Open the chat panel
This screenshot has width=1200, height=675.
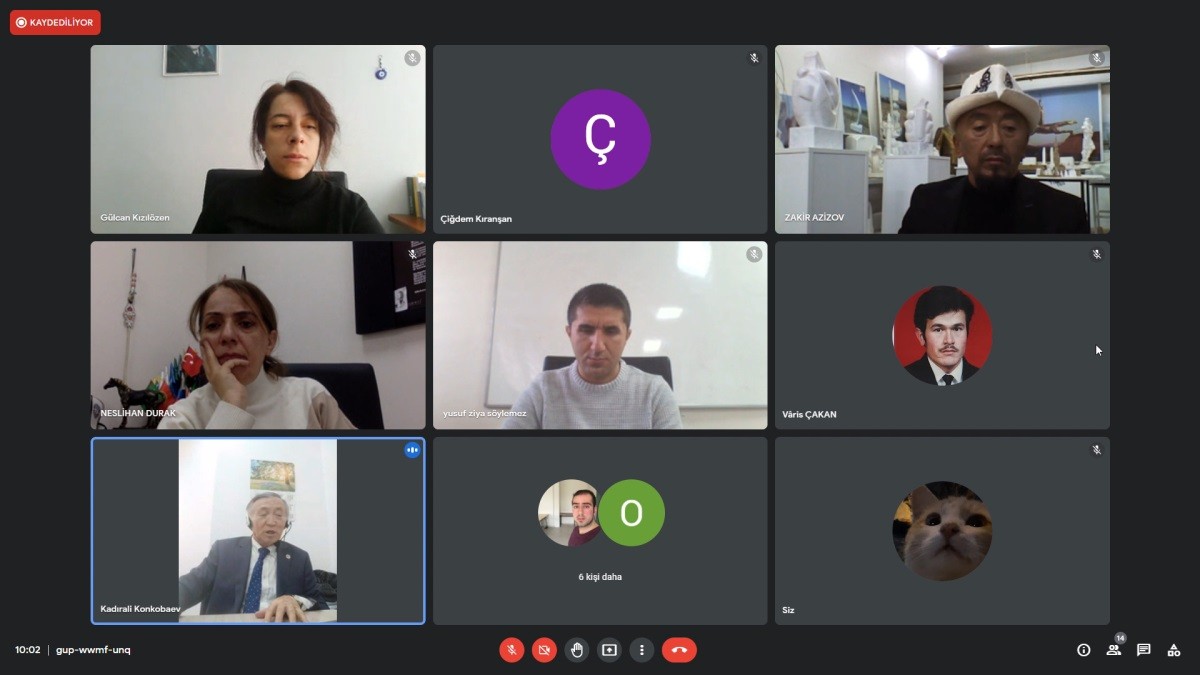coord(1144,650)
